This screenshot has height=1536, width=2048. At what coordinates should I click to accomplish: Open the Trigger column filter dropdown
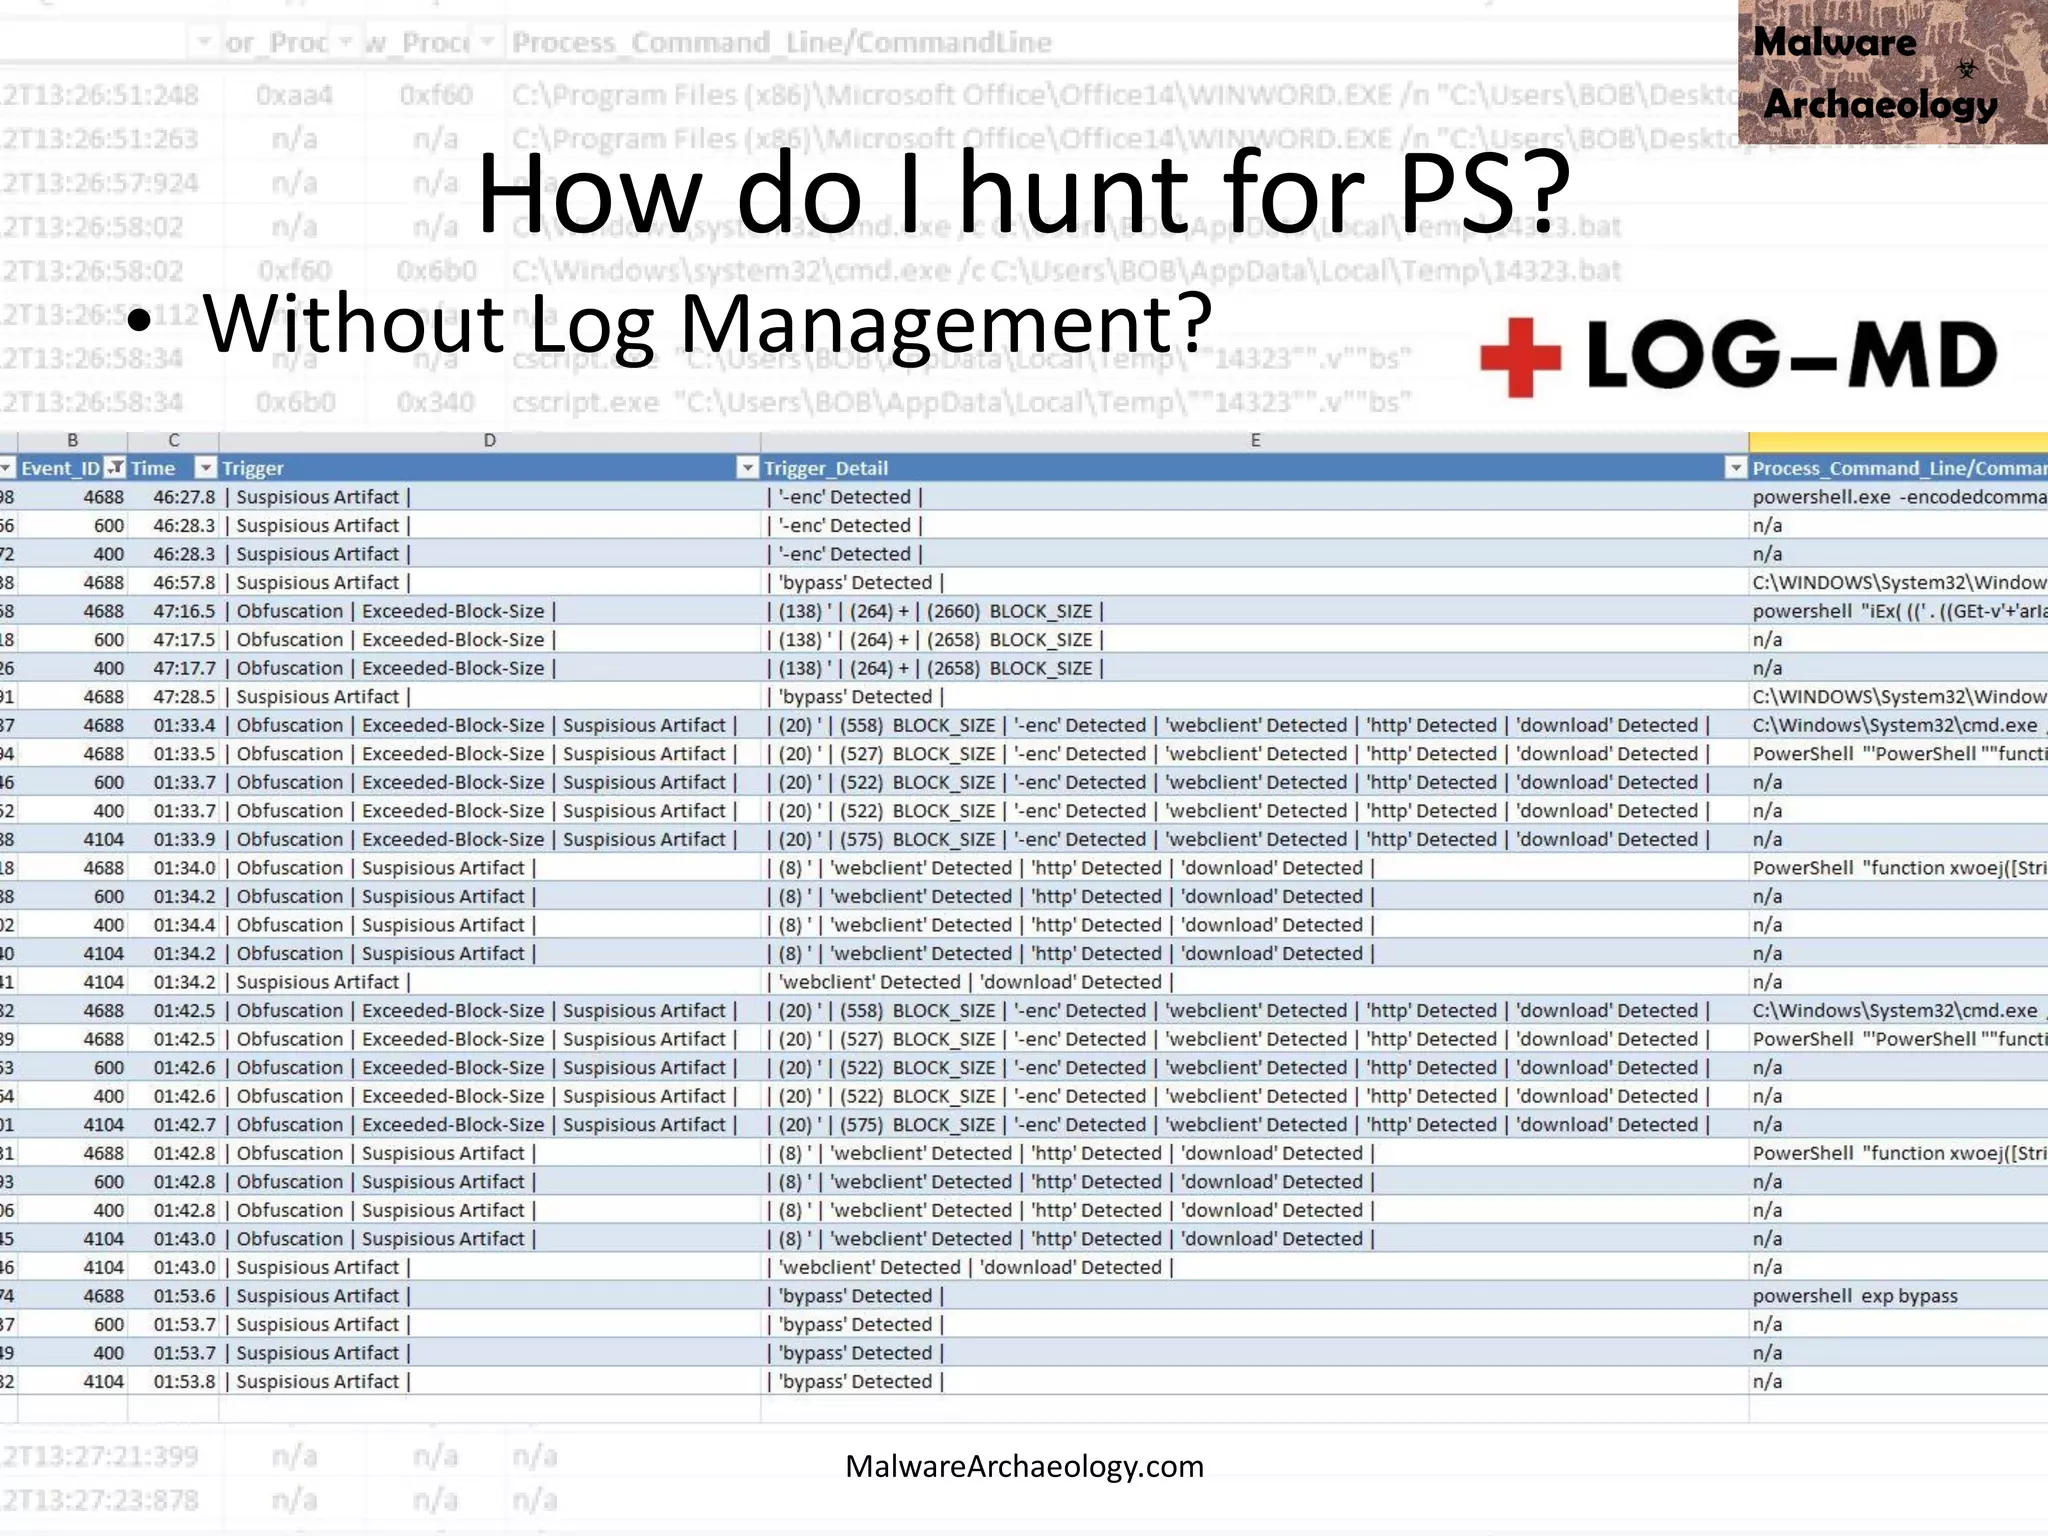coord(747,468)
